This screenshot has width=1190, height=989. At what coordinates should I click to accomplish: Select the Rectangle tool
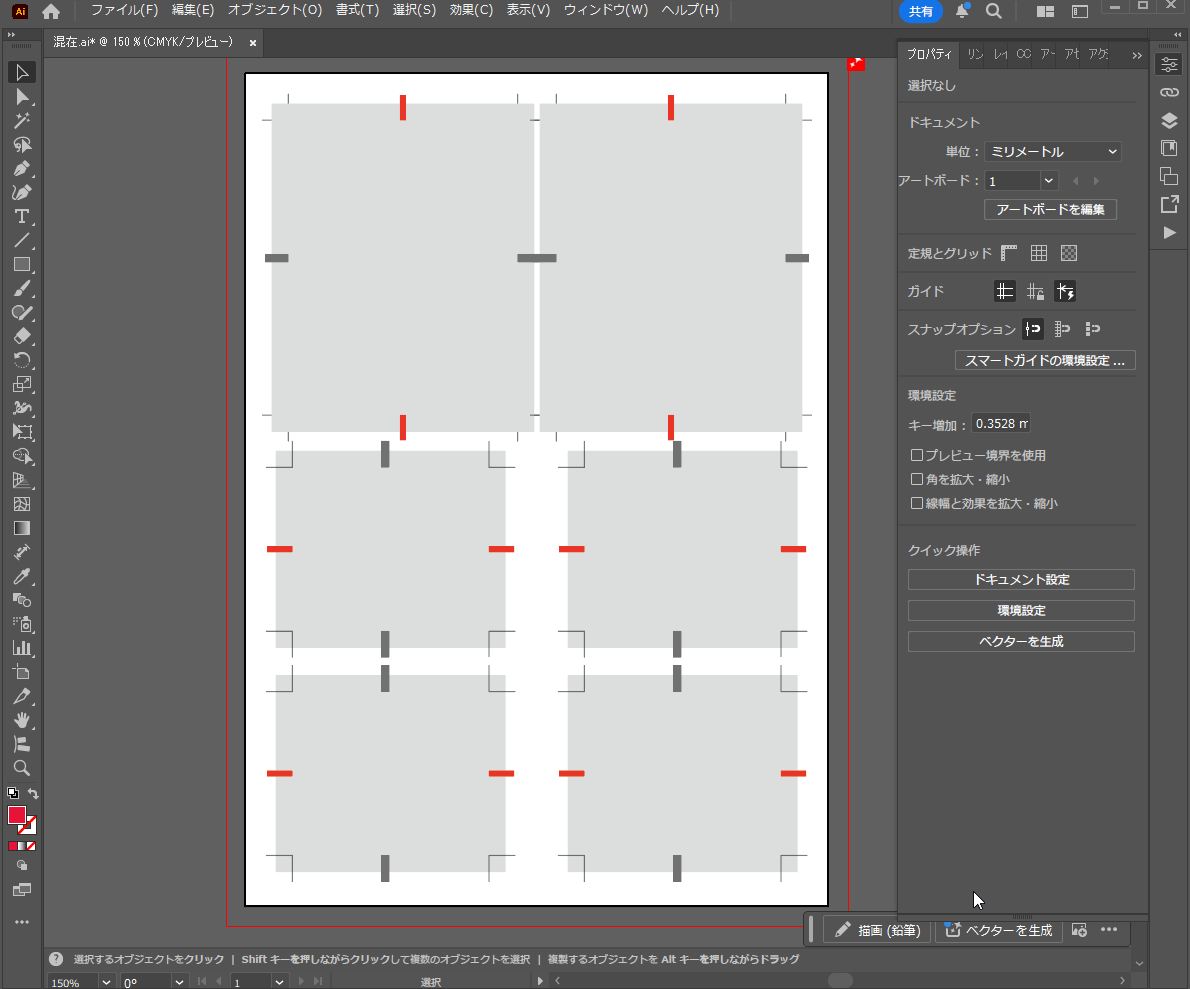21,265
